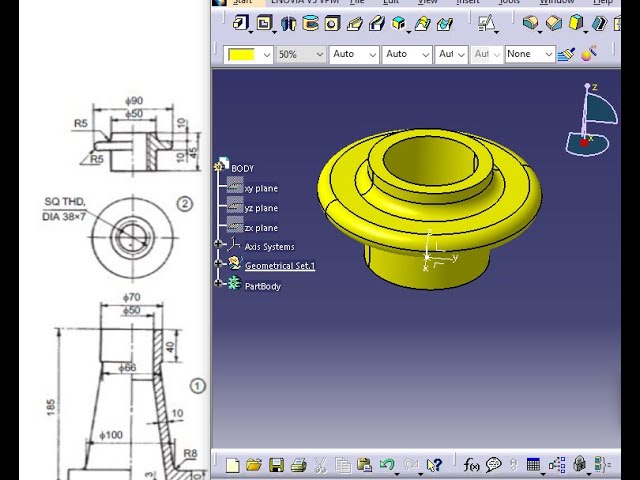Select yz plane in the tree
This screenshot has width=640, height=480.
(x=261, y=208)
